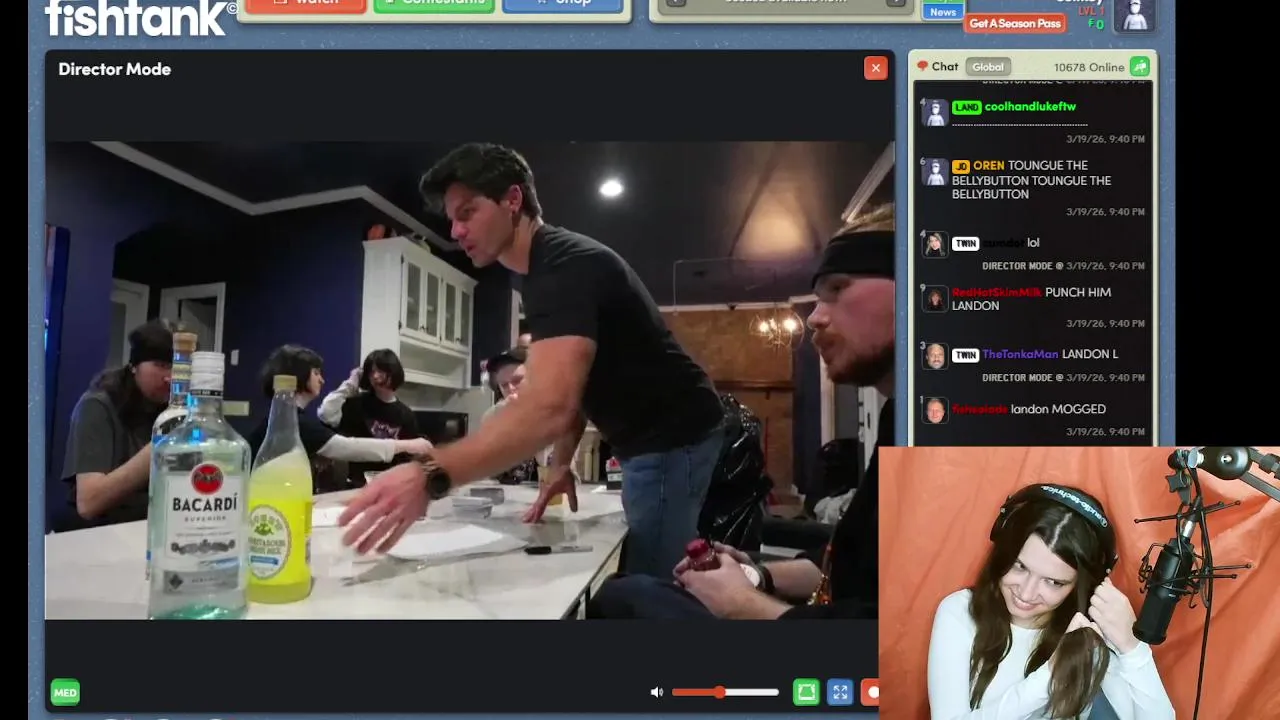The image size is (1280, 720).
Task: Click the left arrow in the top banner
Action: tap(676, 3)
